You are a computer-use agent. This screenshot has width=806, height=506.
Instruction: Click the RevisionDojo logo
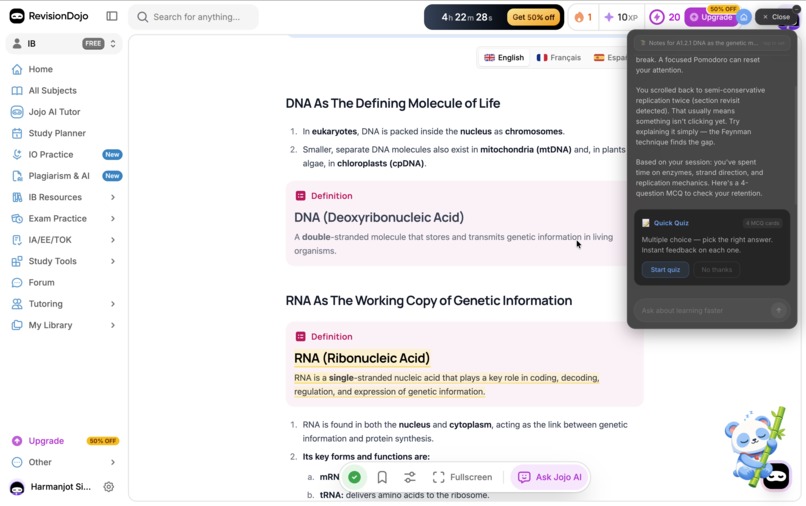[x=49, y=16]
